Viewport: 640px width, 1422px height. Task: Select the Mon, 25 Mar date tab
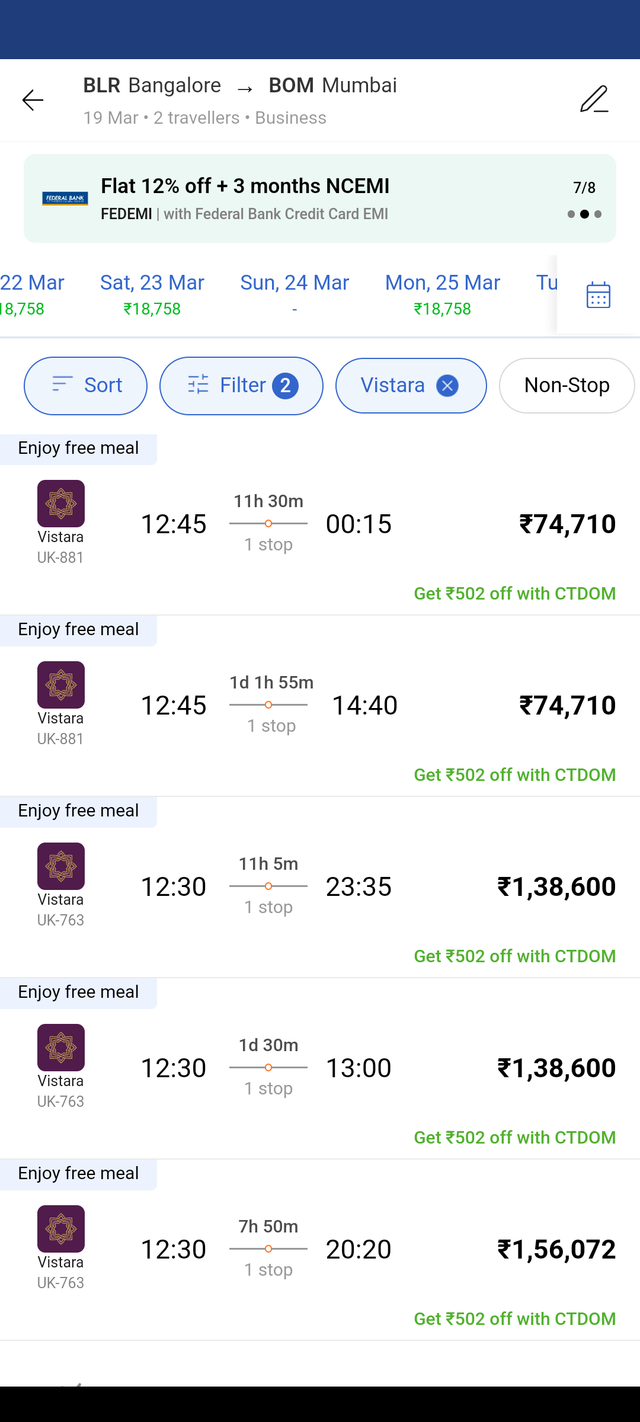443,295
